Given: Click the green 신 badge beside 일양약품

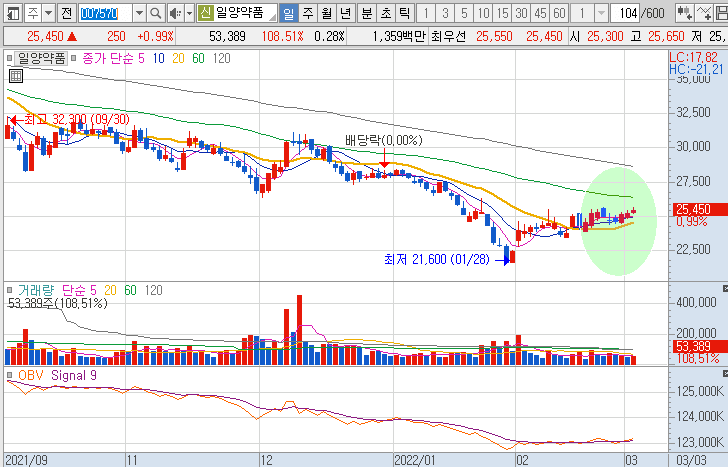Looking at the screenshot, I should [x=205, y=13].
